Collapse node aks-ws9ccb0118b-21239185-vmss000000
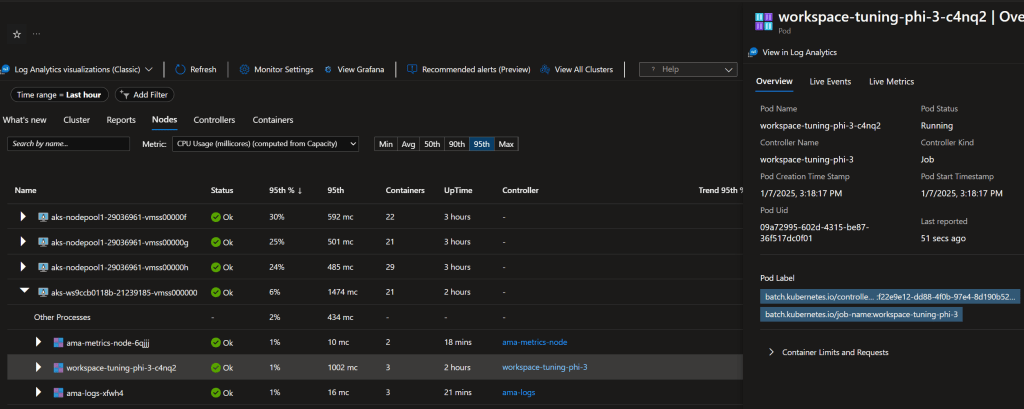 (24, 293)
